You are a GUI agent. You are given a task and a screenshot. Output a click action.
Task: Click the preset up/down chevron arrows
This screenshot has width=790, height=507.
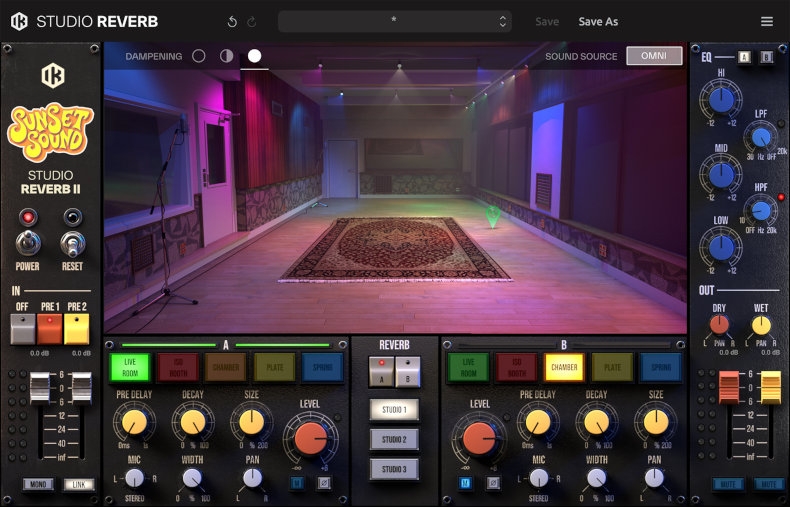tap(502, 21)
